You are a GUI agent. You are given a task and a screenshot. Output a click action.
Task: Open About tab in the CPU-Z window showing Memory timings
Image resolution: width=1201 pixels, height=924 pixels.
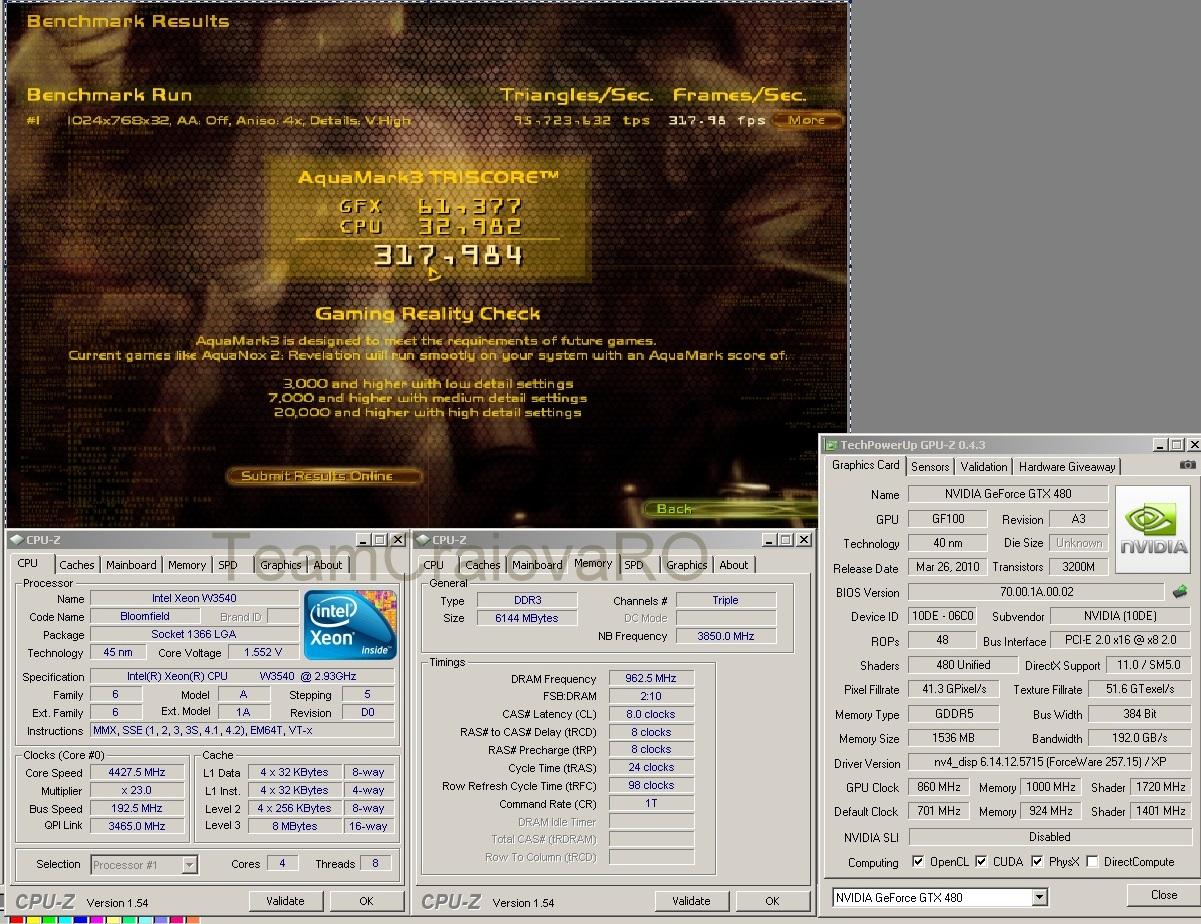734,565
